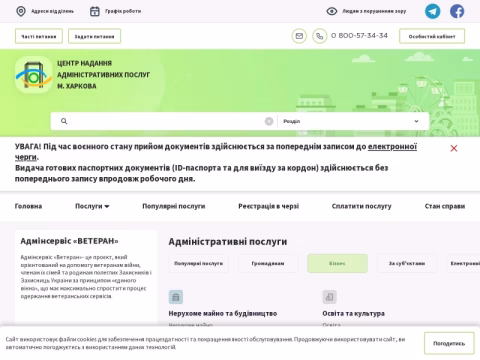Viewport: 480px width, 360px height.
Task: Open the Освіта та культура category
Action: click(x=353, y=313)
